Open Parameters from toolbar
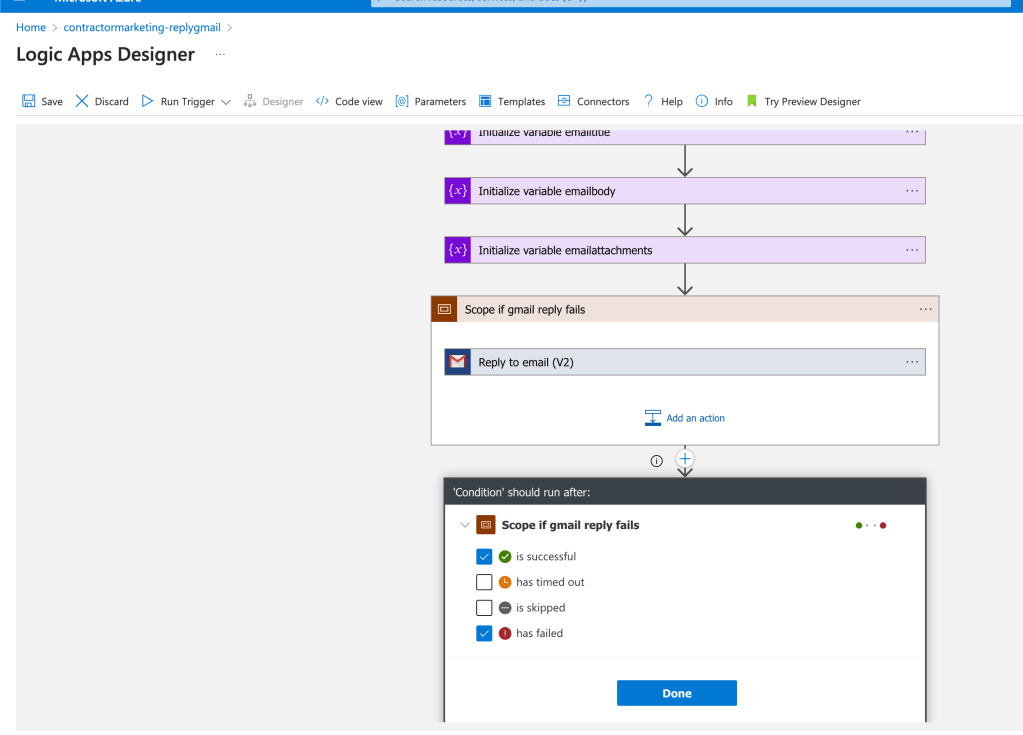The height and width of the screenshot is (735, 1023). 431,102
